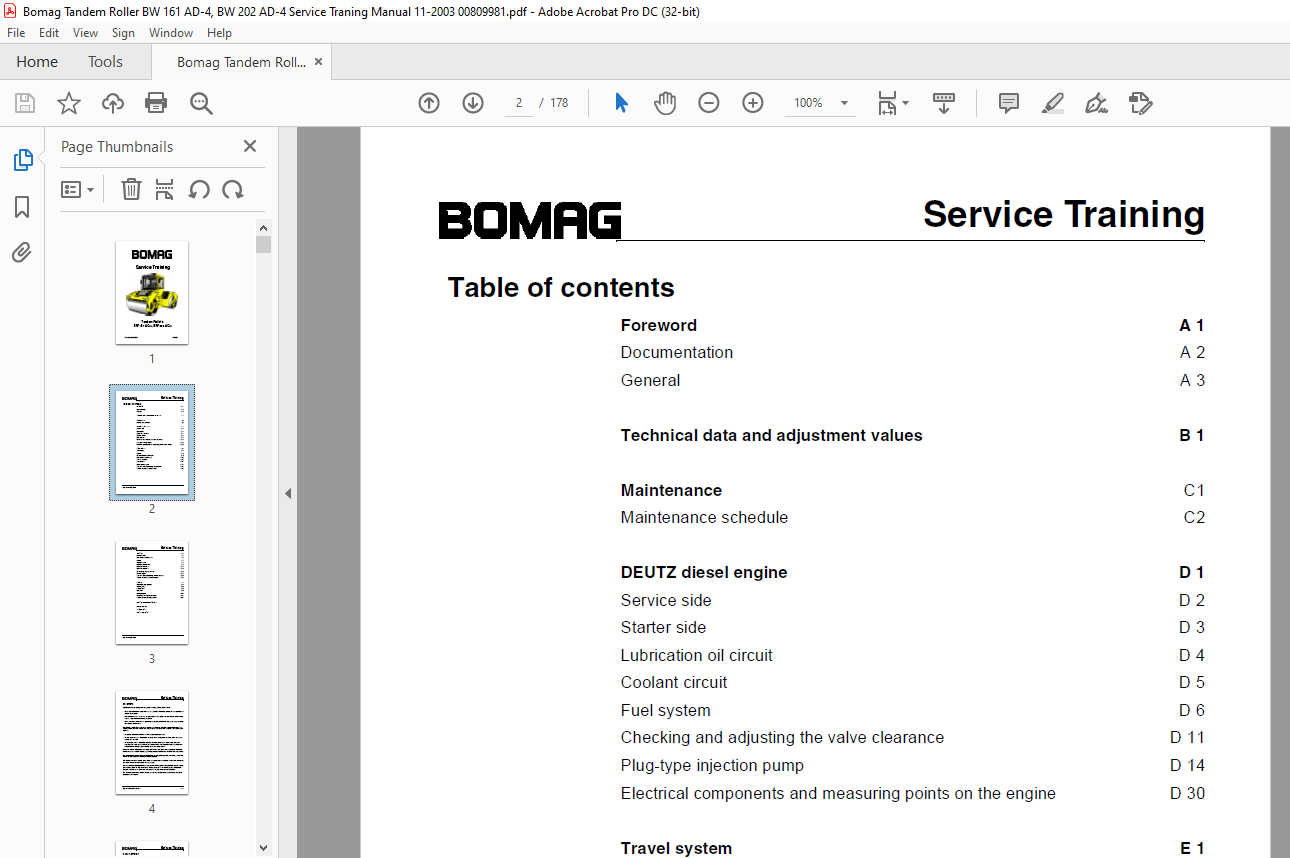Go to the next page with down arrow

[473, 103]
